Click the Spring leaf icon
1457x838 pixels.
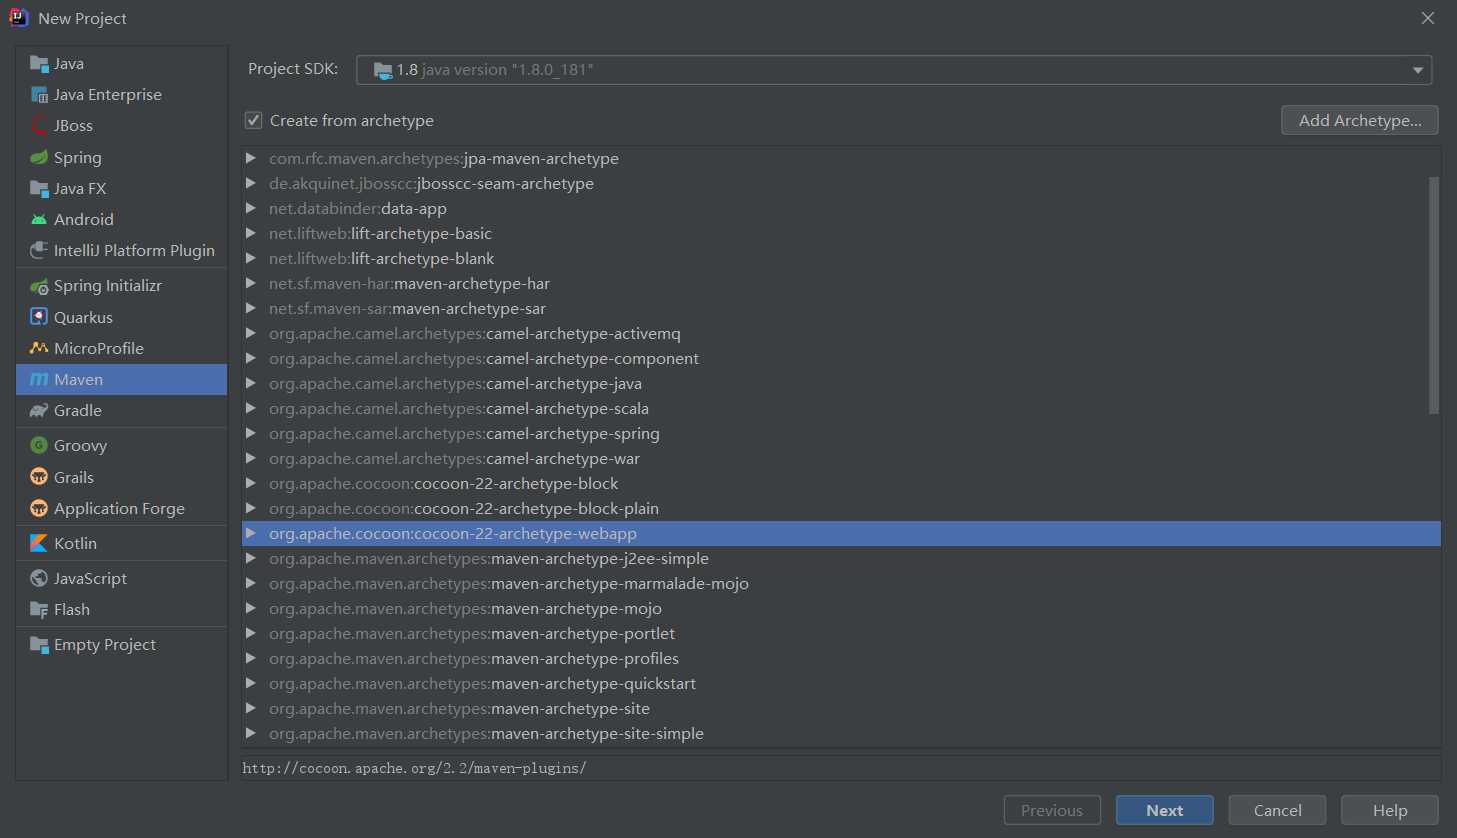coord(39,158)
